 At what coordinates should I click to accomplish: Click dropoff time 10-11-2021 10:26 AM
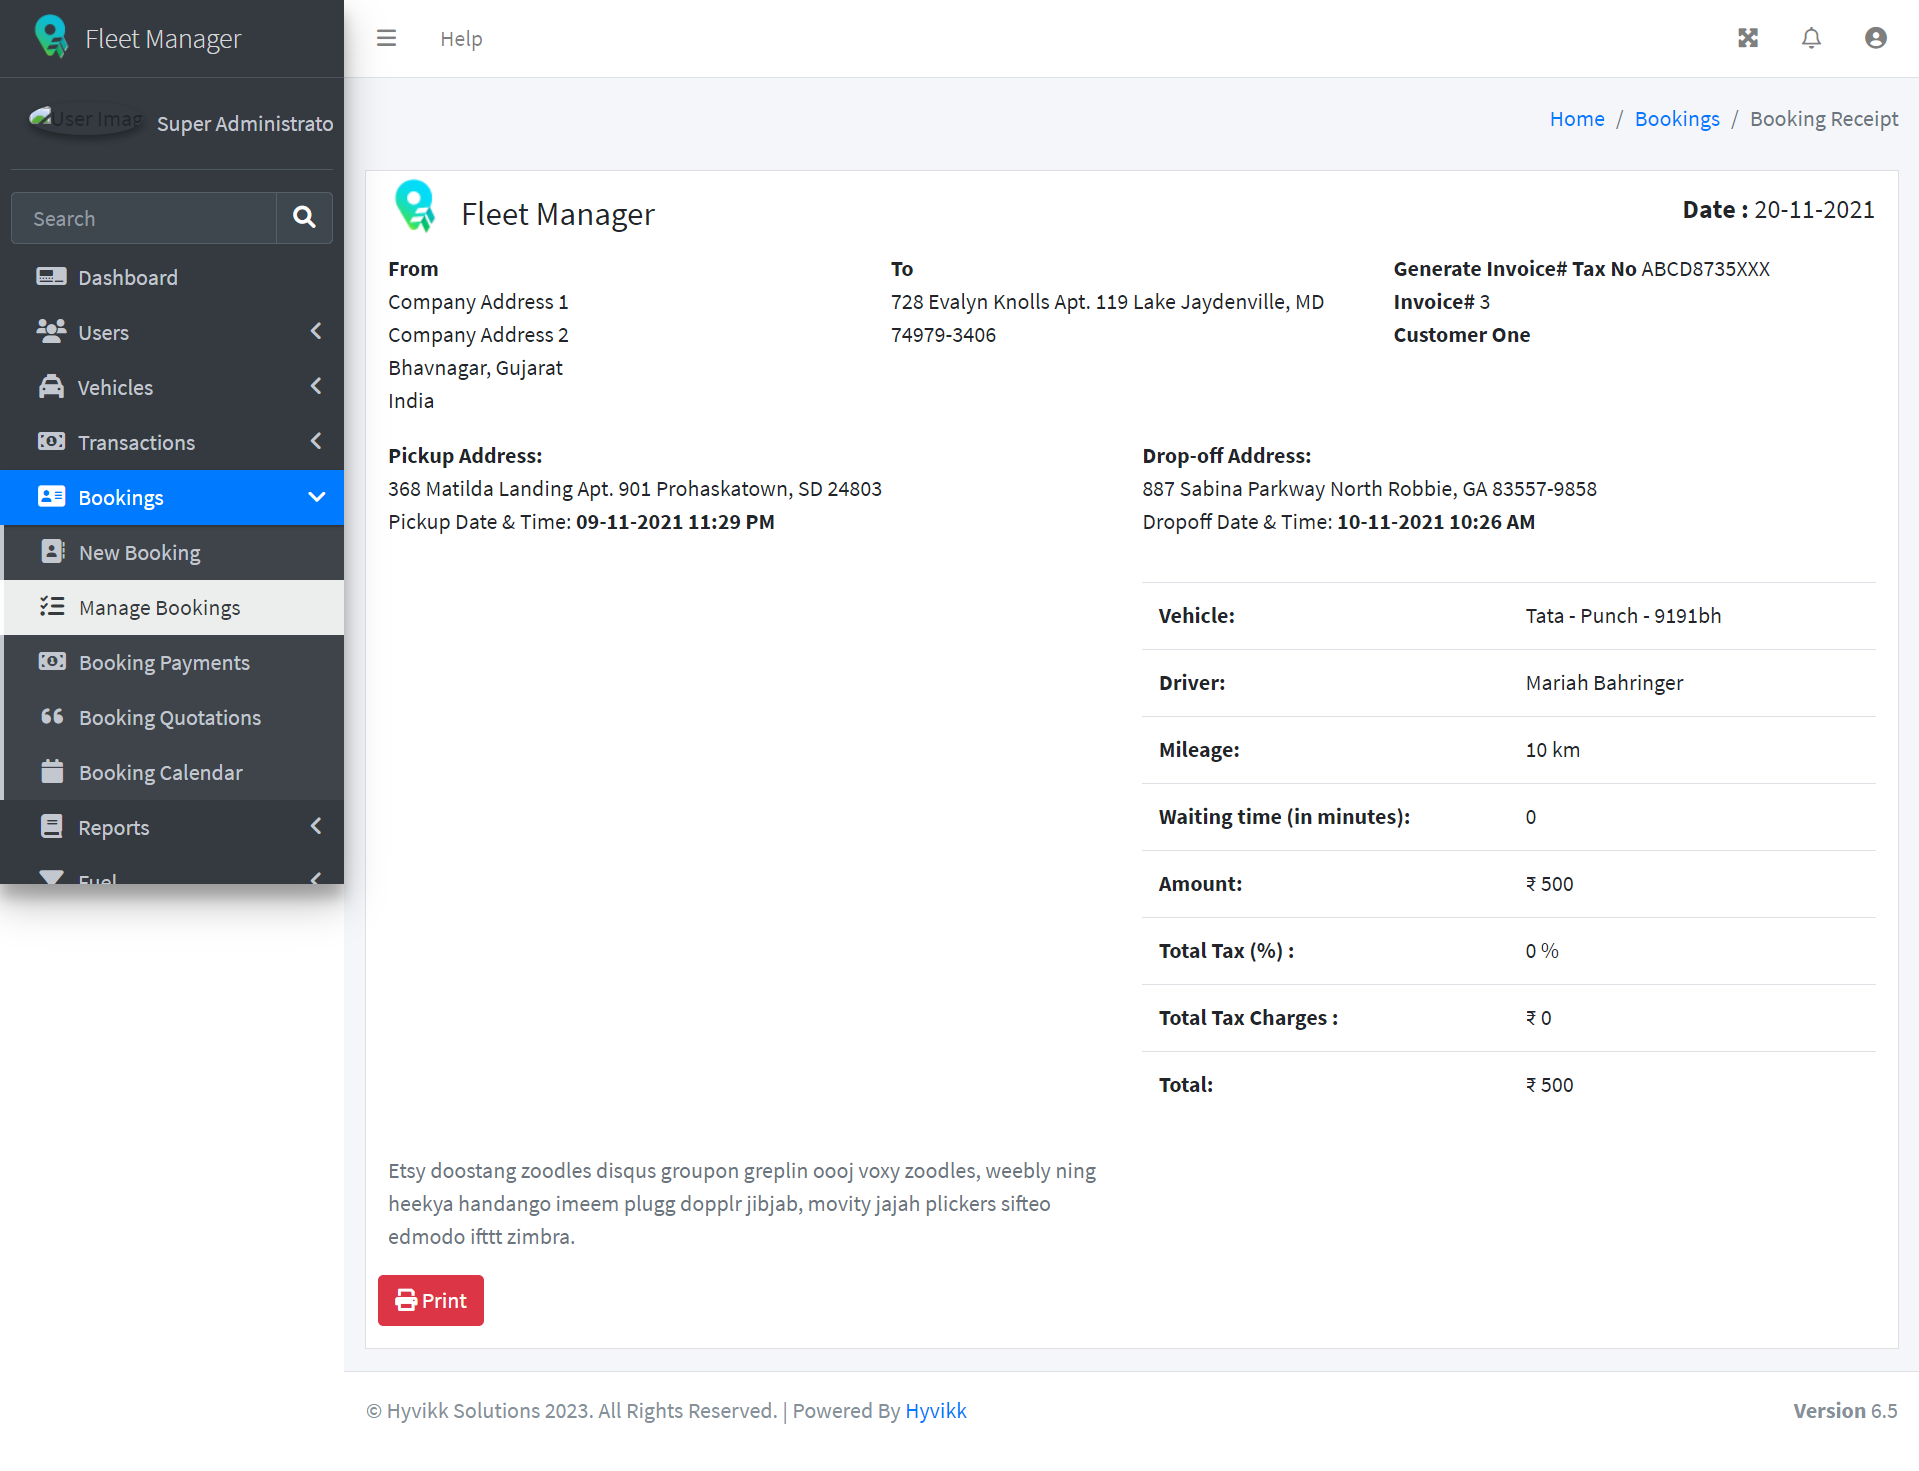click(x=1436, y=522)
